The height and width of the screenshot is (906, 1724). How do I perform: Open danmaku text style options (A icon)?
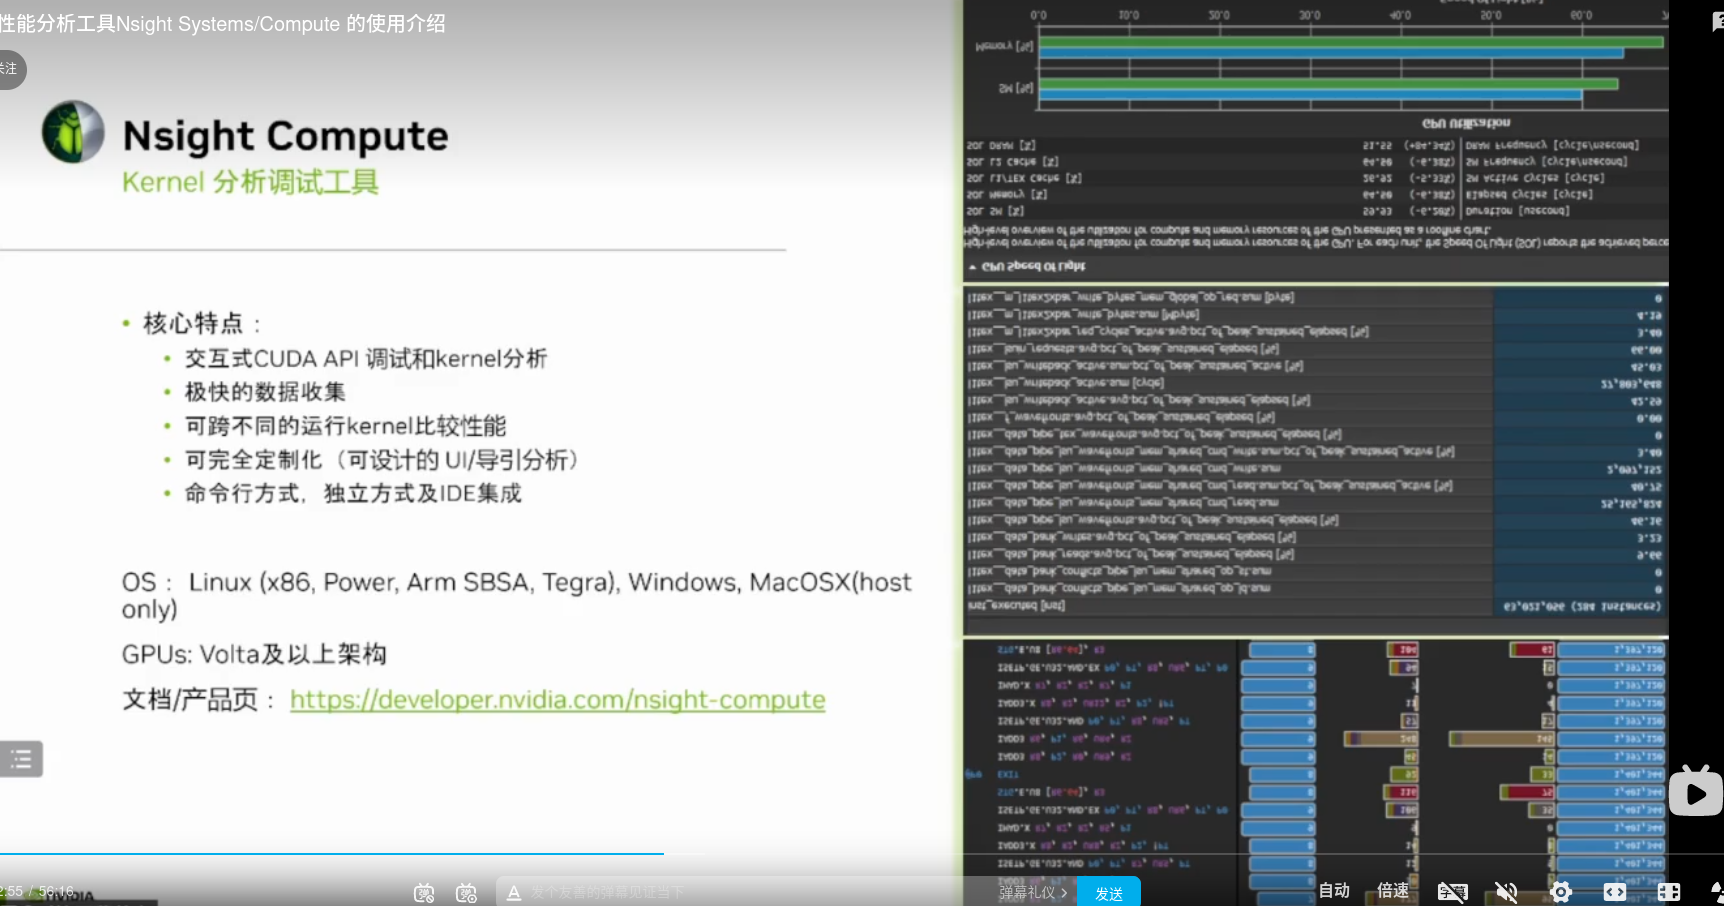click(513, 892)
